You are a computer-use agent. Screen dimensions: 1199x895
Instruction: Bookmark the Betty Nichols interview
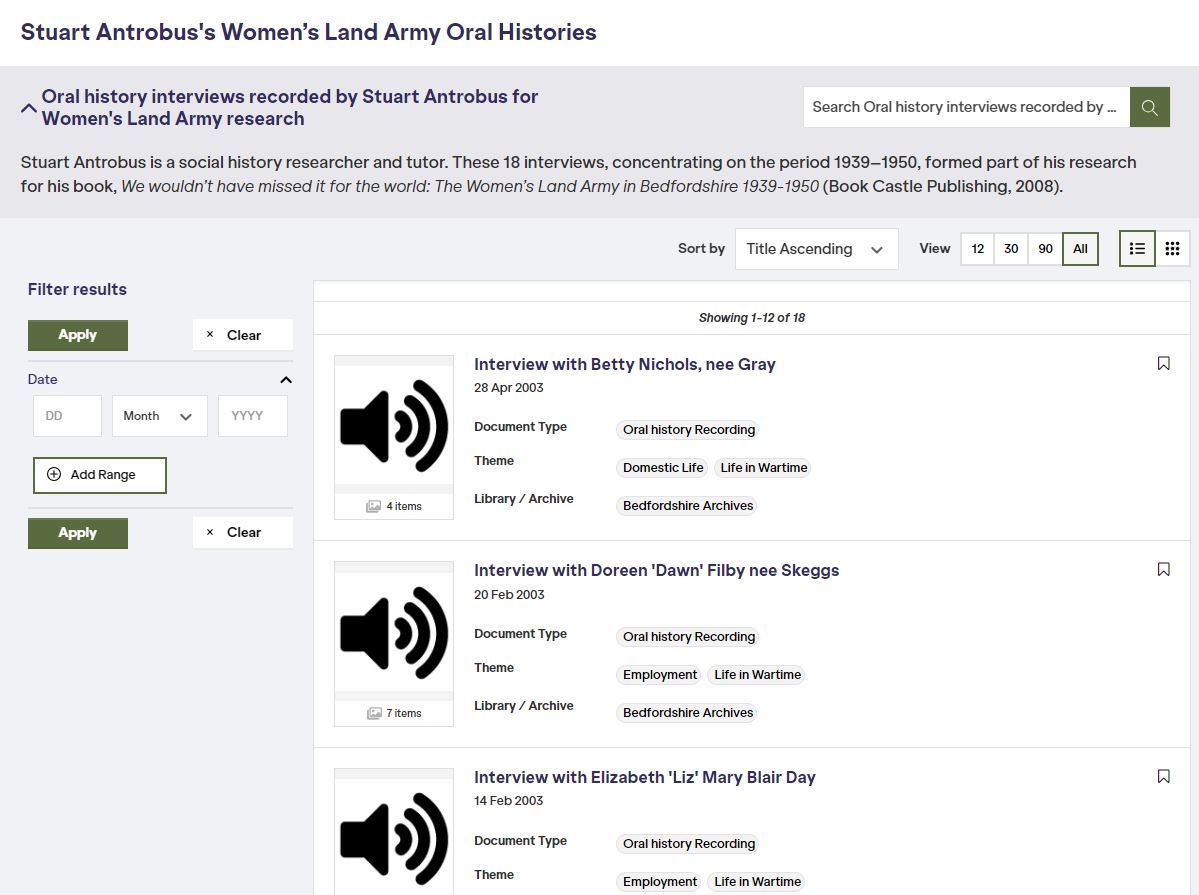click(x=1163, y=363)
